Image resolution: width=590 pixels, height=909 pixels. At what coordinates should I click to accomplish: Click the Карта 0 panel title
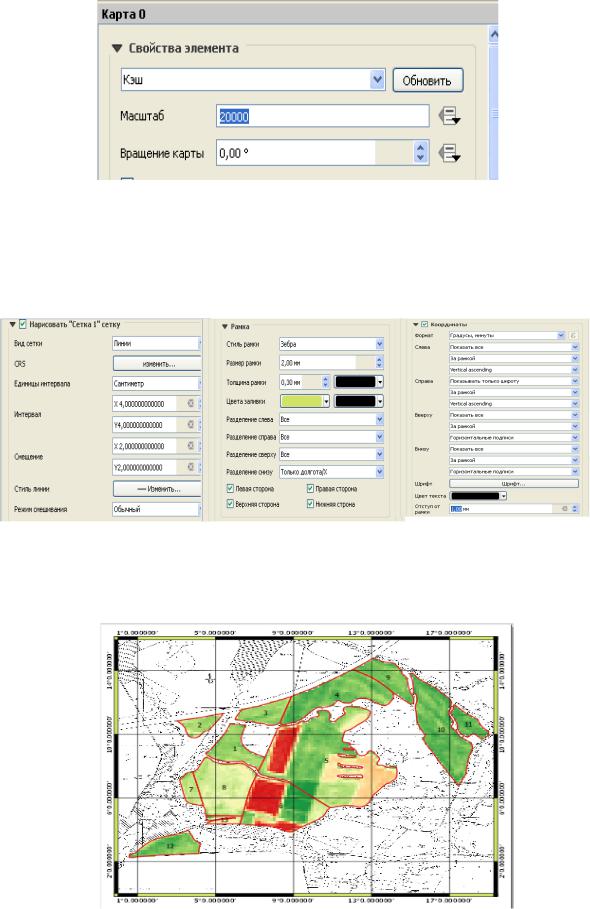pyautogui.click(x=123, y=14)
